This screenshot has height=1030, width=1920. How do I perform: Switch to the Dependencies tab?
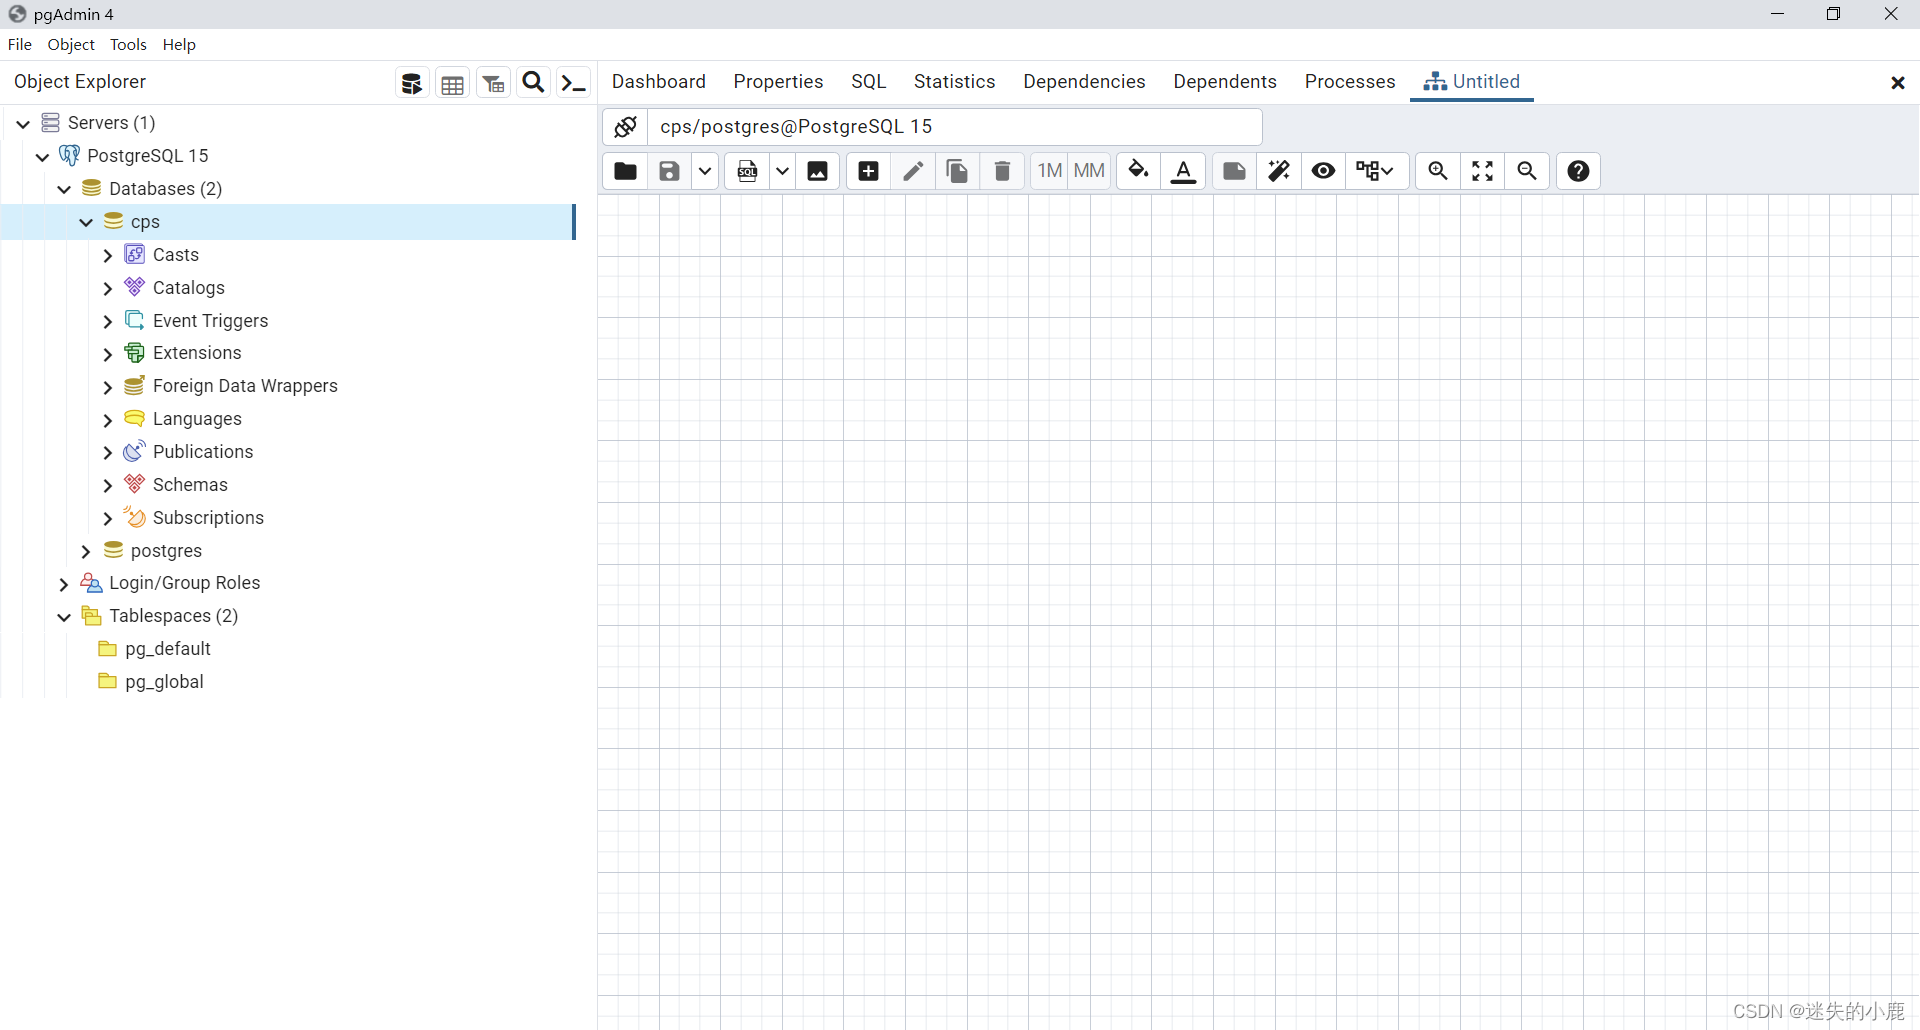pyautogui.click(x=1084, y=82)
